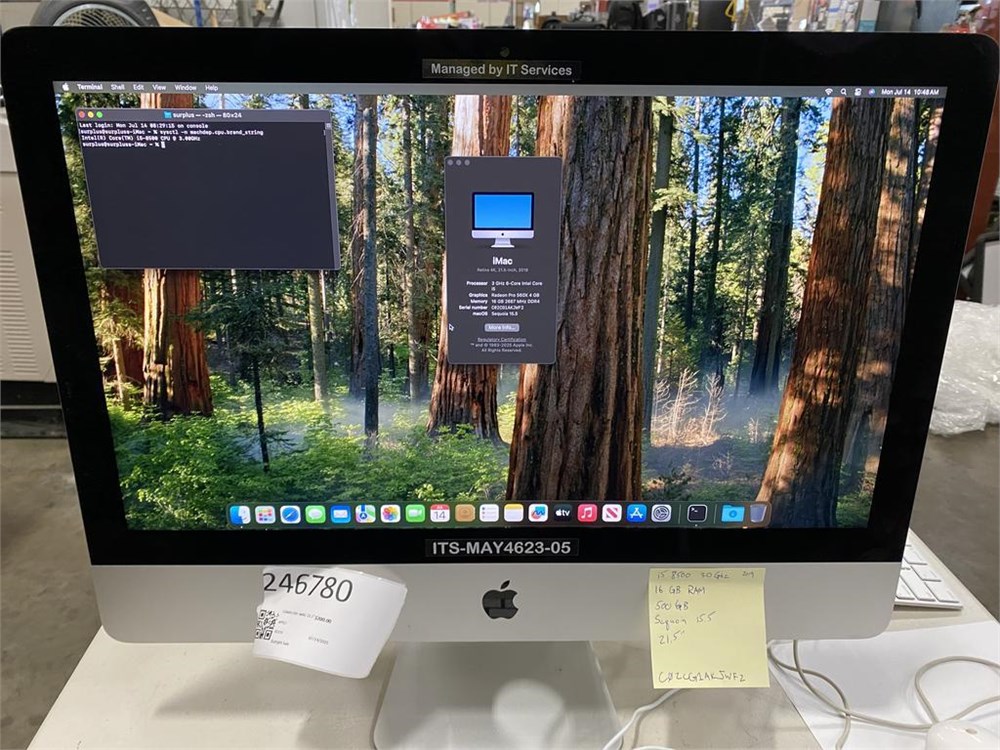The width and height of the screenshot is (1000, 750).
Task: Close the Terminal window with red button
Action: click(82, 115)
